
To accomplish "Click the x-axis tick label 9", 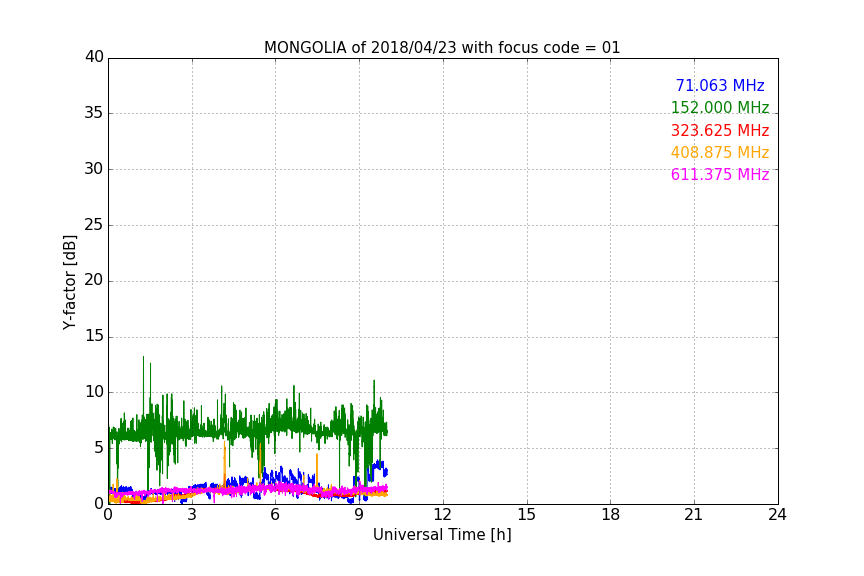I will tap(359, 515).
